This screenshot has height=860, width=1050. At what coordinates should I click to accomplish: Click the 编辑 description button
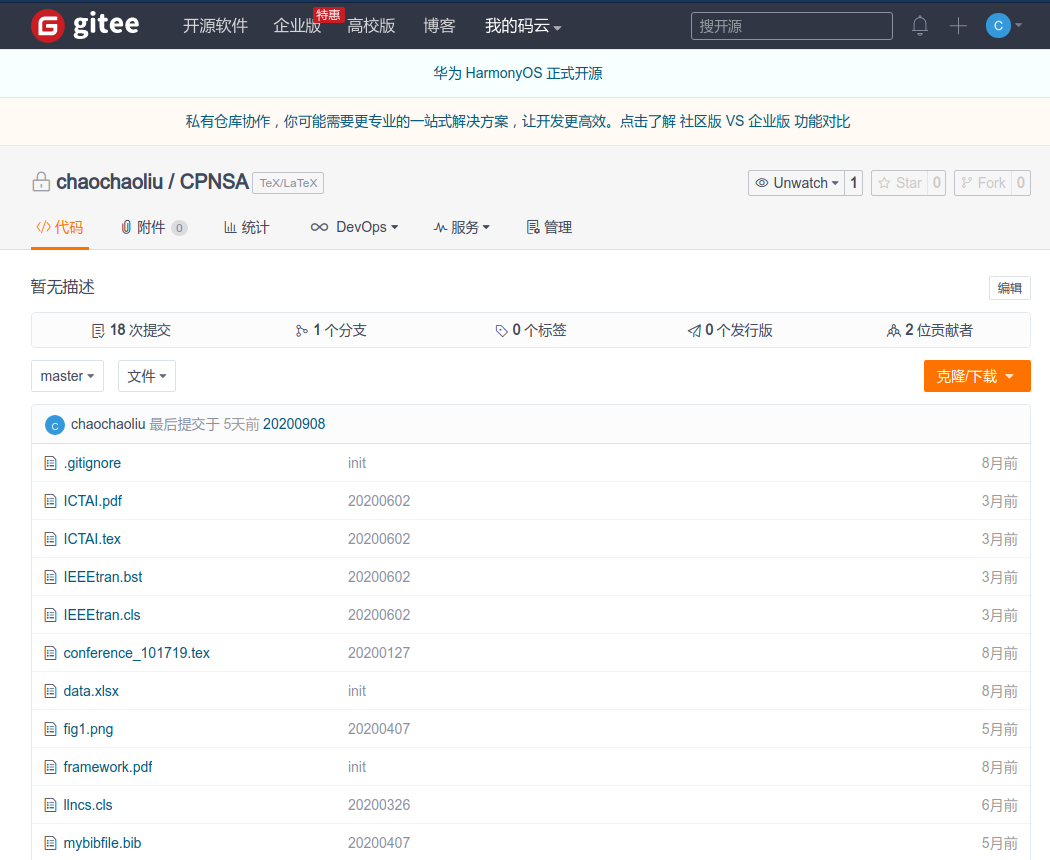[x=1009, y=288]
